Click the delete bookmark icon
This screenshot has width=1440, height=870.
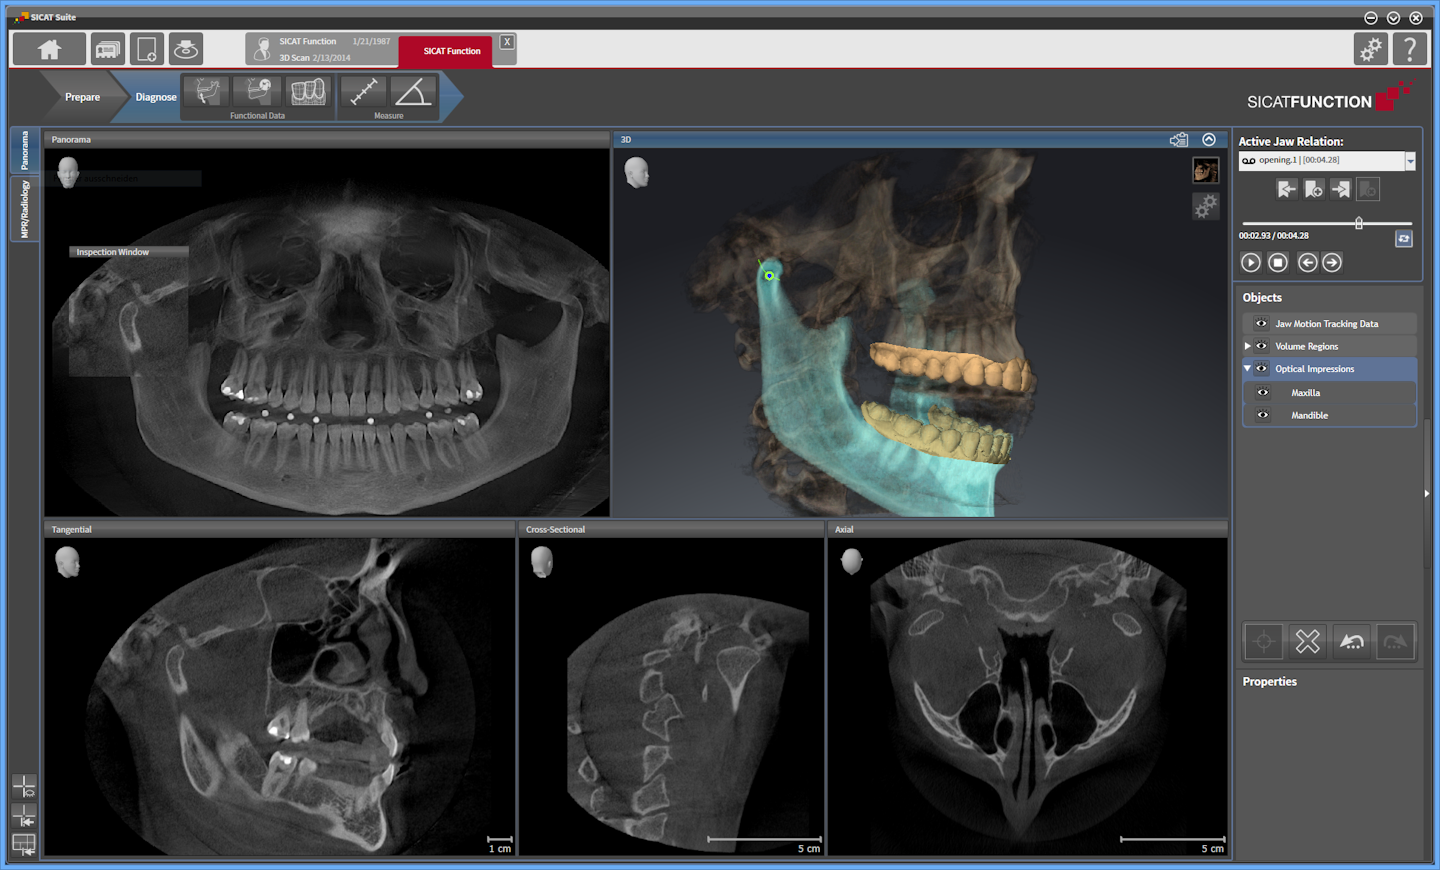pos(1368,189)
